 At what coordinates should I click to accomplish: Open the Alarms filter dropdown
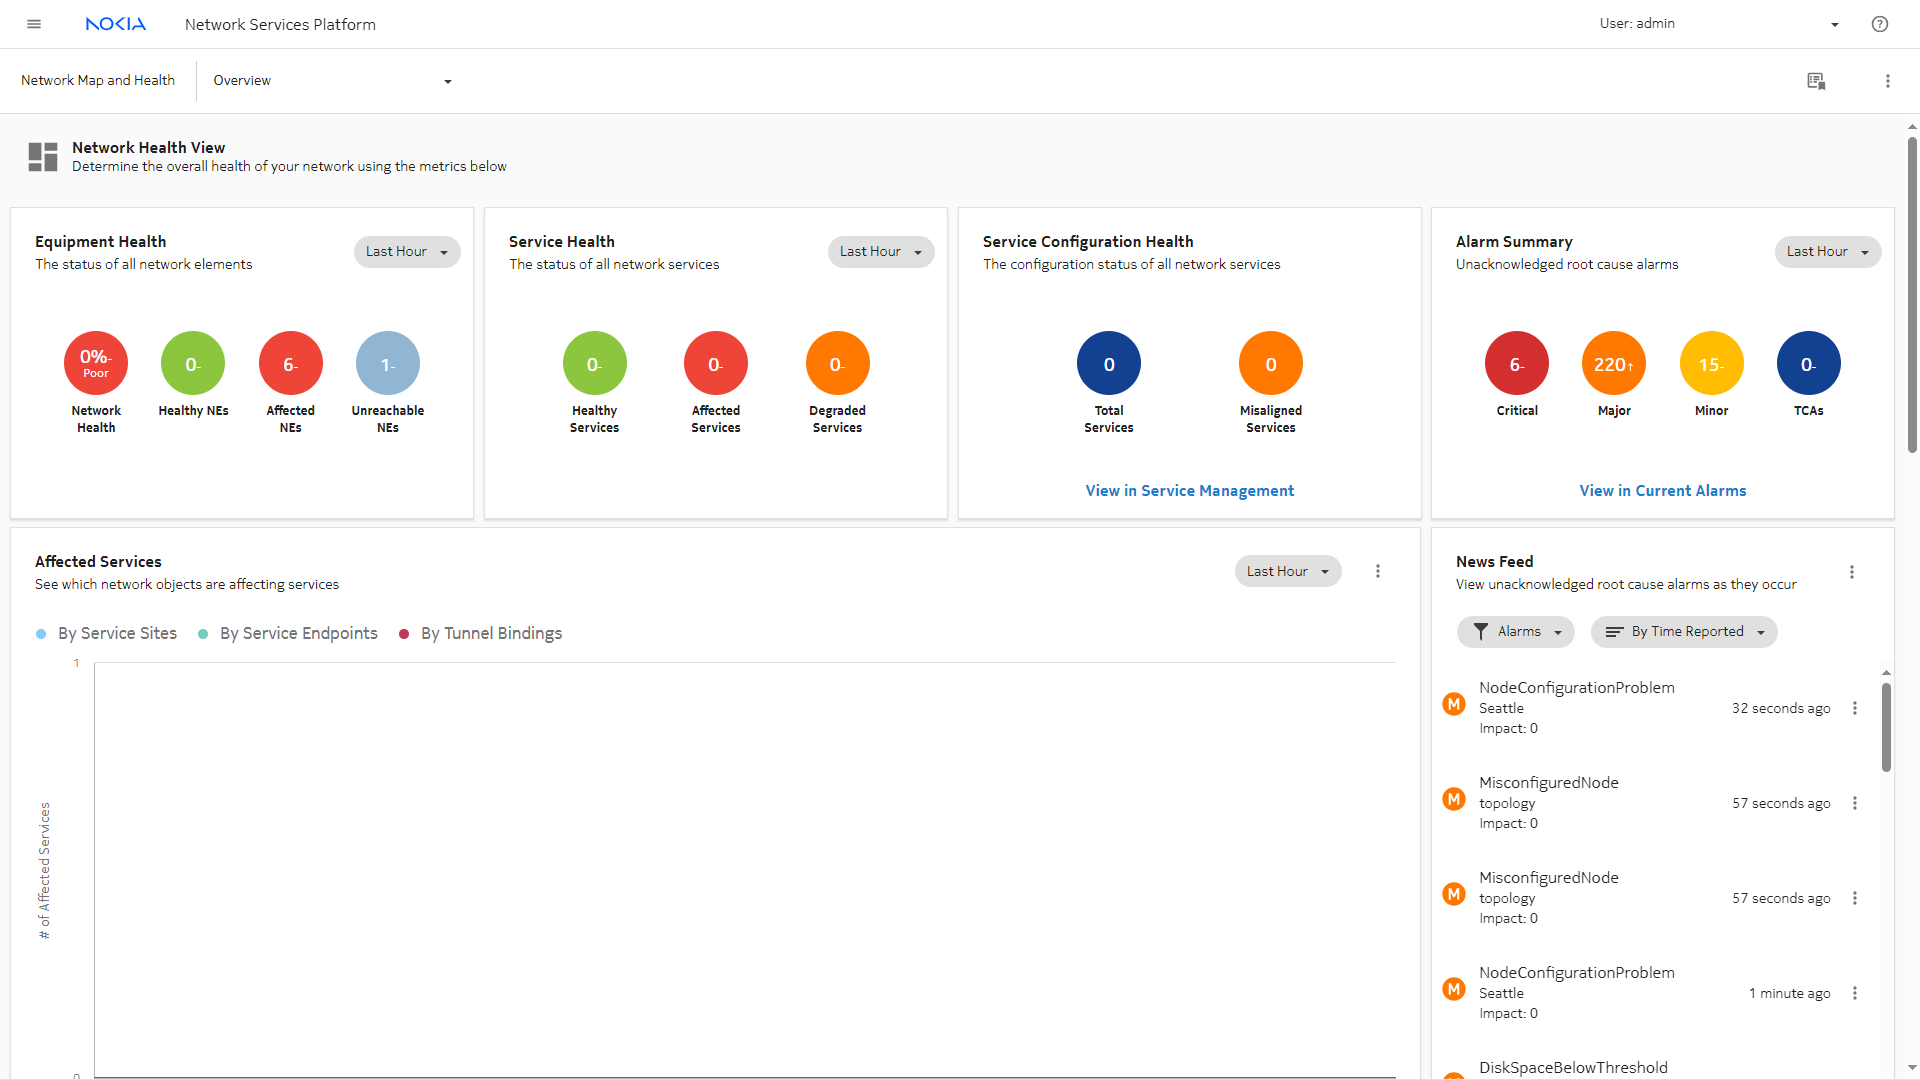[x=1516, y=632]
